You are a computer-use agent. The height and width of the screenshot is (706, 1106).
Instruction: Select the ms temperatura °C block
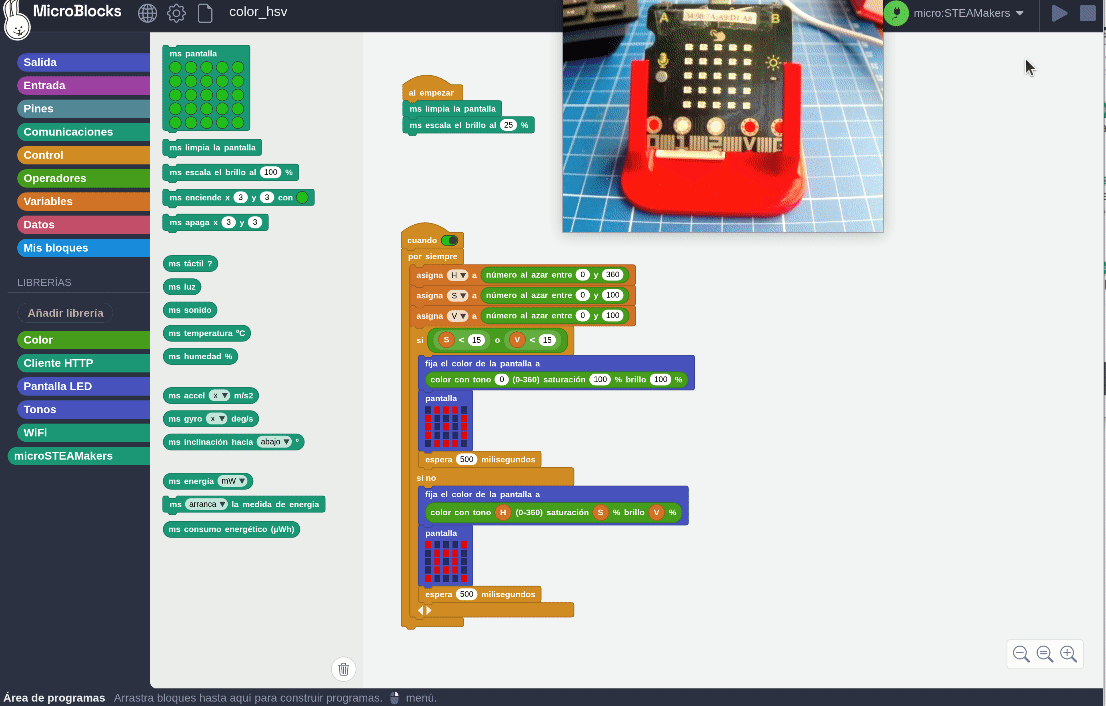point(207,334)
